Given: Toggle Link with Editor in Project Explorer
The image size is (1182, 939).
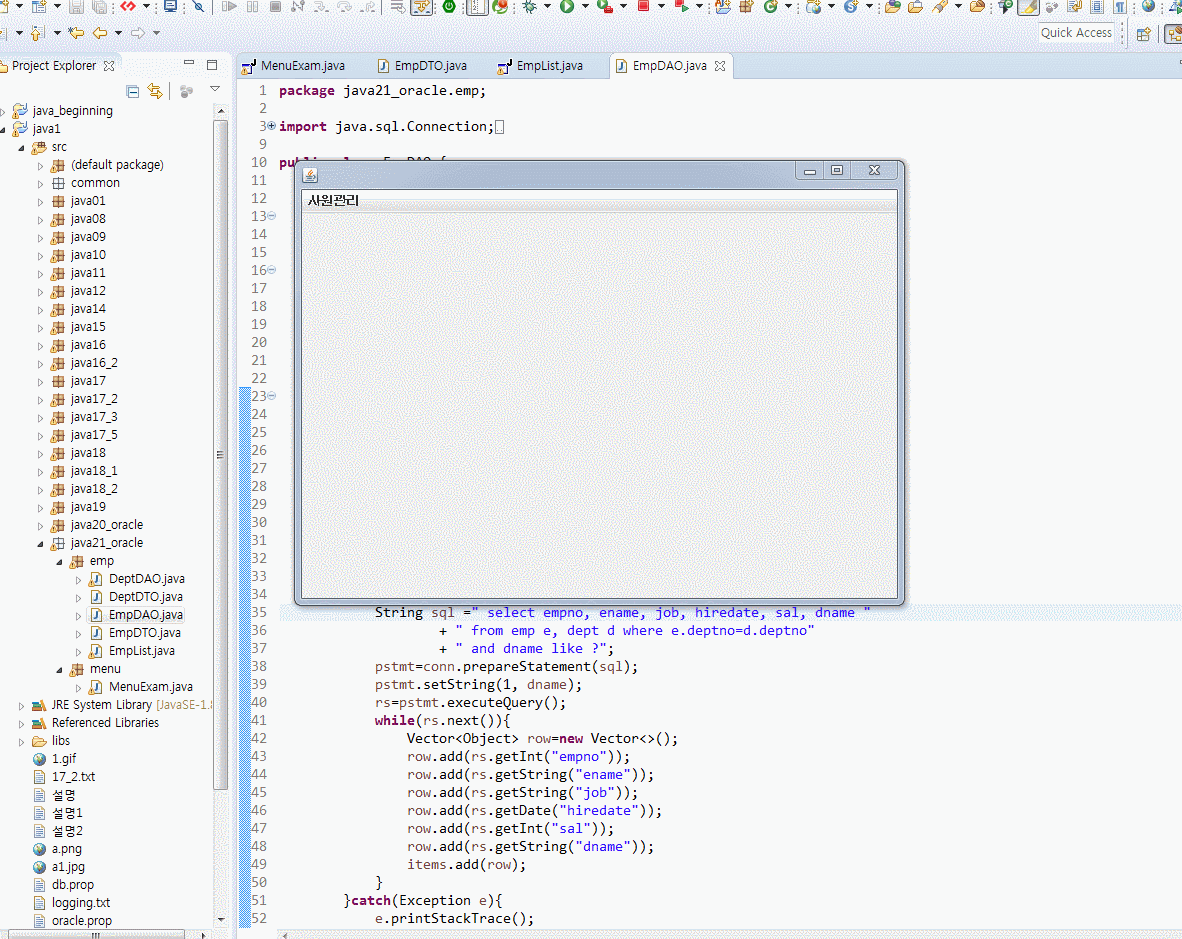Looking at the screenshot, I should tap(155, 92).
